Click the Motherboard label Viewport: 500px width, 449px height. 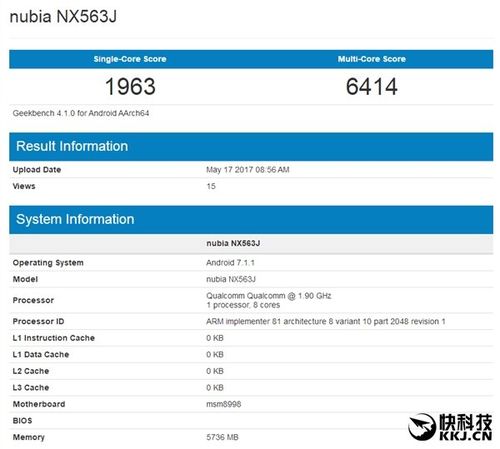(39, 404)
